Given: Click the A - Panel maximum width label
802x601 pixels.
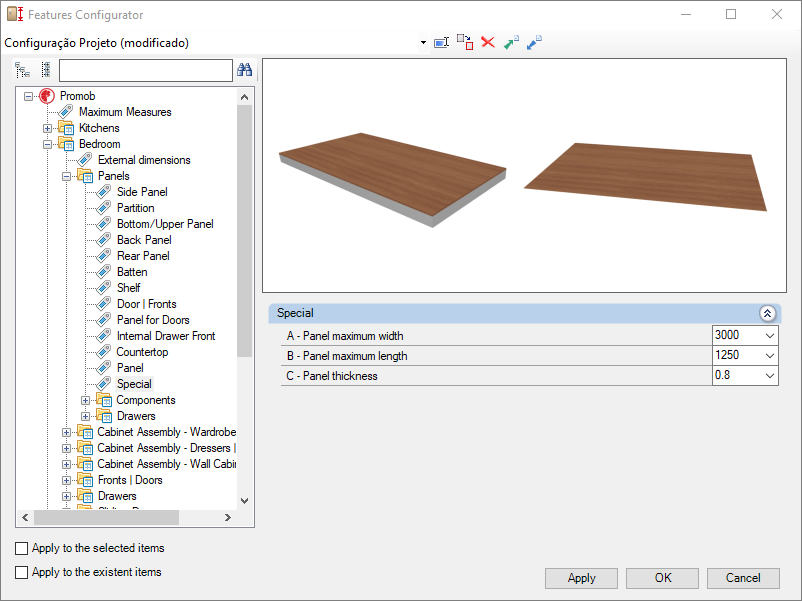Looking at the screenshot, I should click(345, 336).
